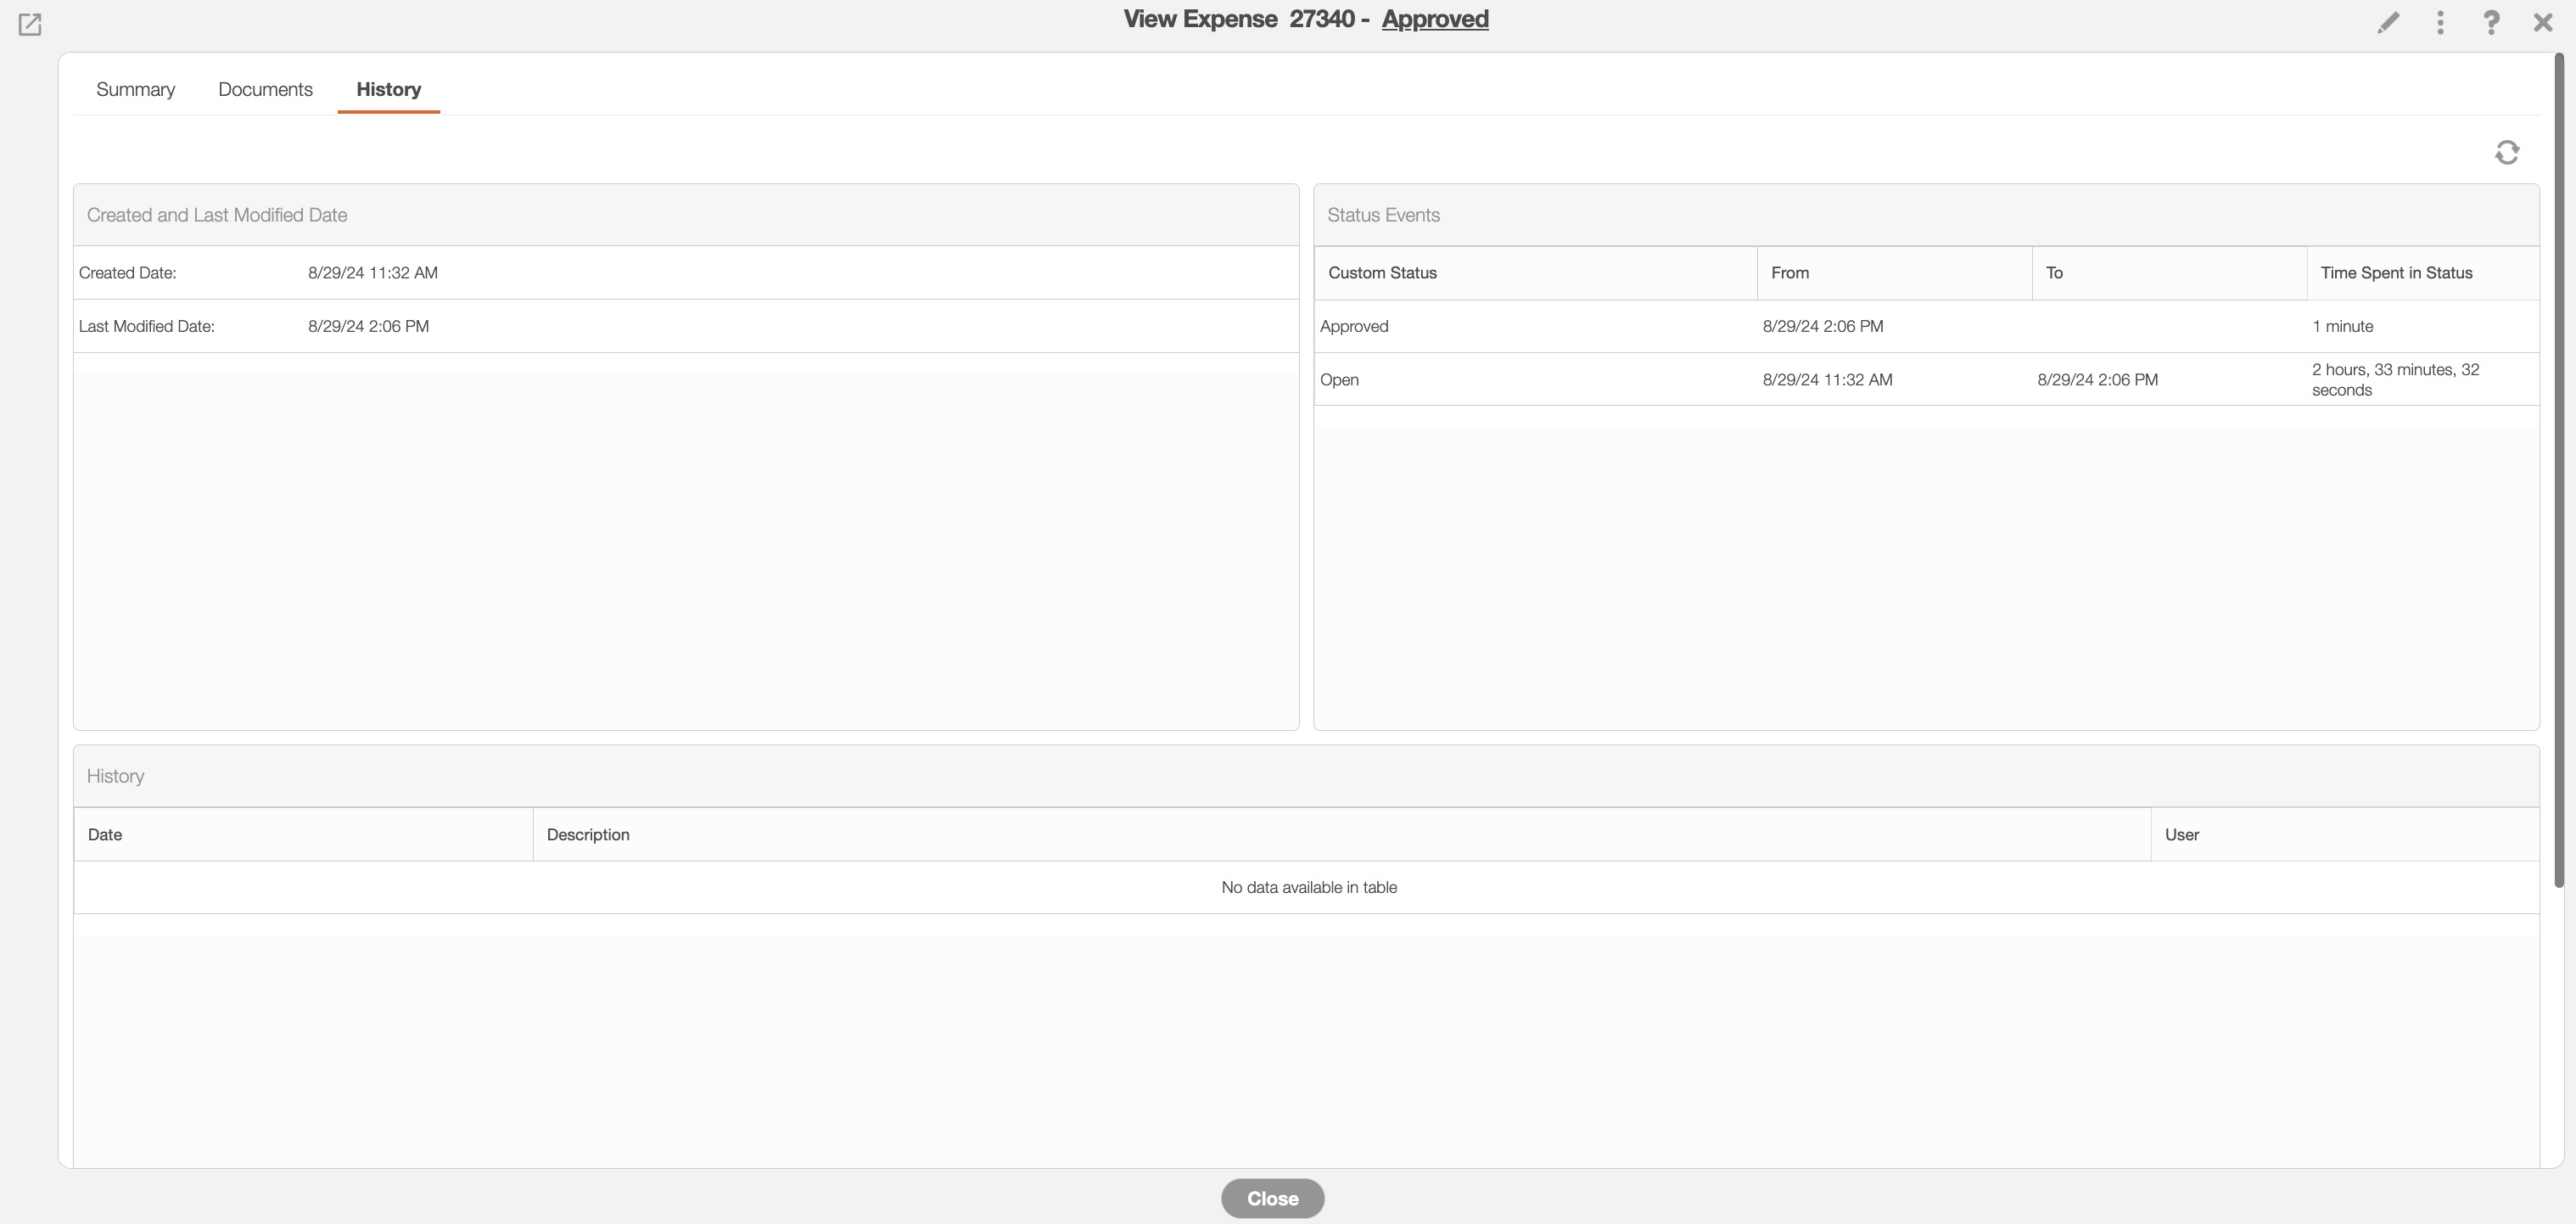Sort by Time Spent in Status column
Screen dimensions: 2576x1224
2395,273
